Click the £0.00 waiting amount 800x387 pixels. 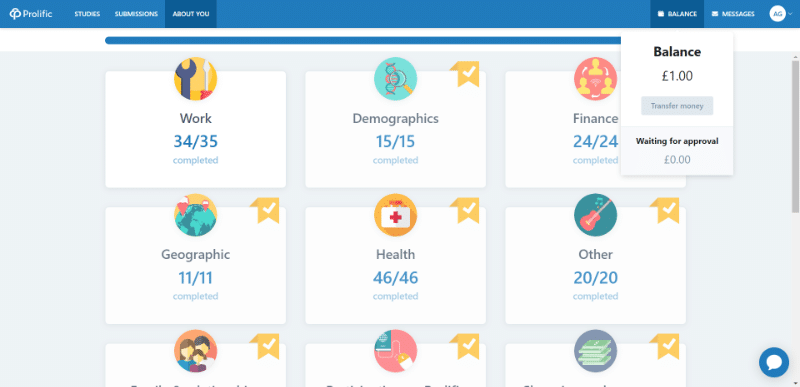[677, 160]
